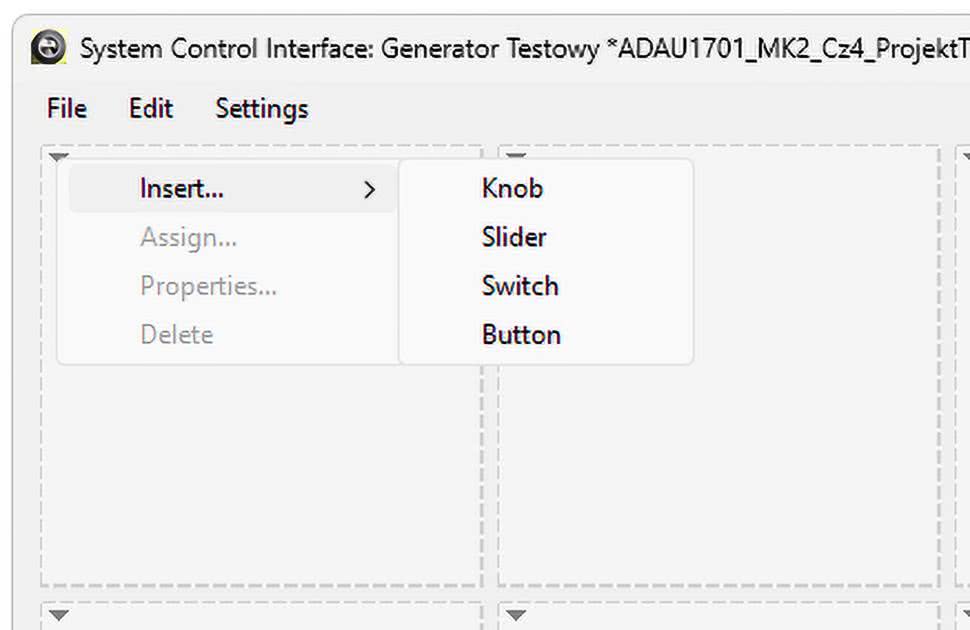Viewport: 970px width, 630px height.
Task: Open the Settings menu
Action: [261, 108]
